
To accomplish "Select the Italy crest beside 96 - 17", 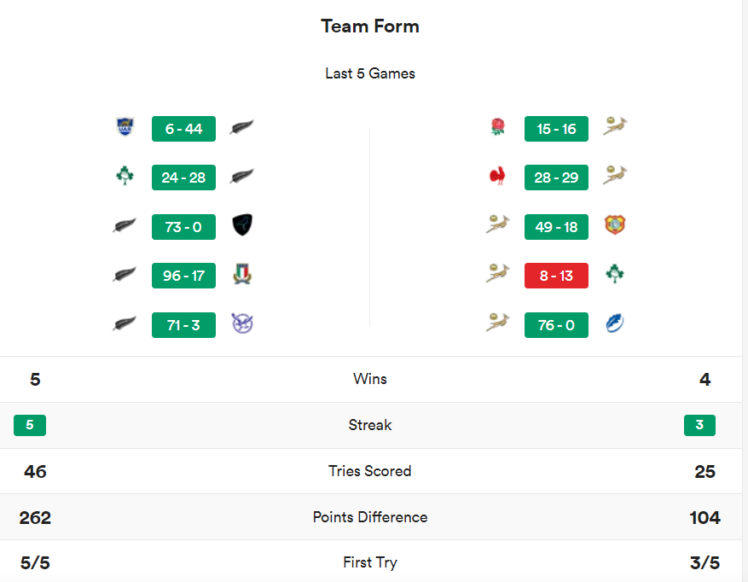I will (241, 275).
